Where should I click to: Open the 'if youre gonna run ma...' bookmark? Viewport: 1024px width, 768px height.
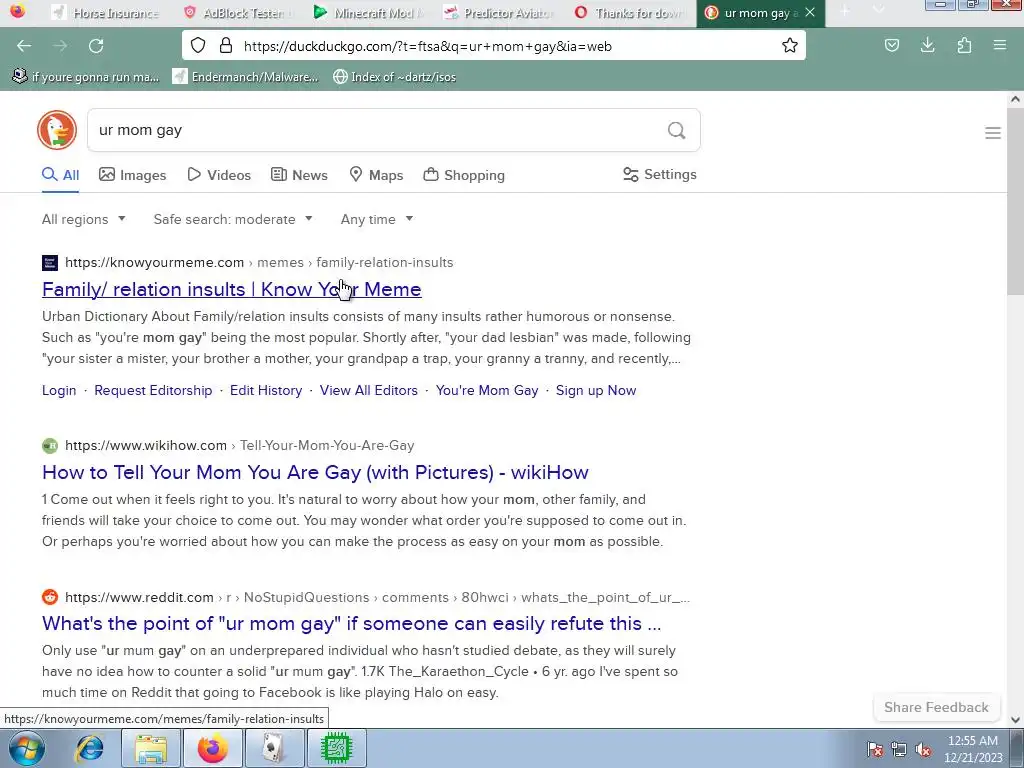tap(86, 77)
